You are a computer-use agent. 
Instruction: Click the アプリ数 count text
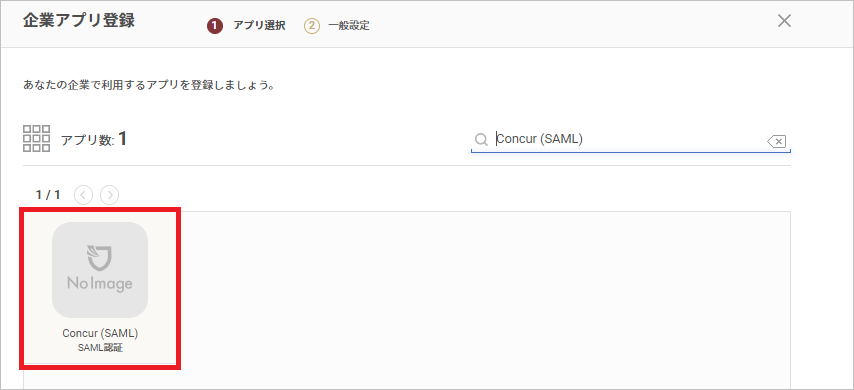point(94,139)
